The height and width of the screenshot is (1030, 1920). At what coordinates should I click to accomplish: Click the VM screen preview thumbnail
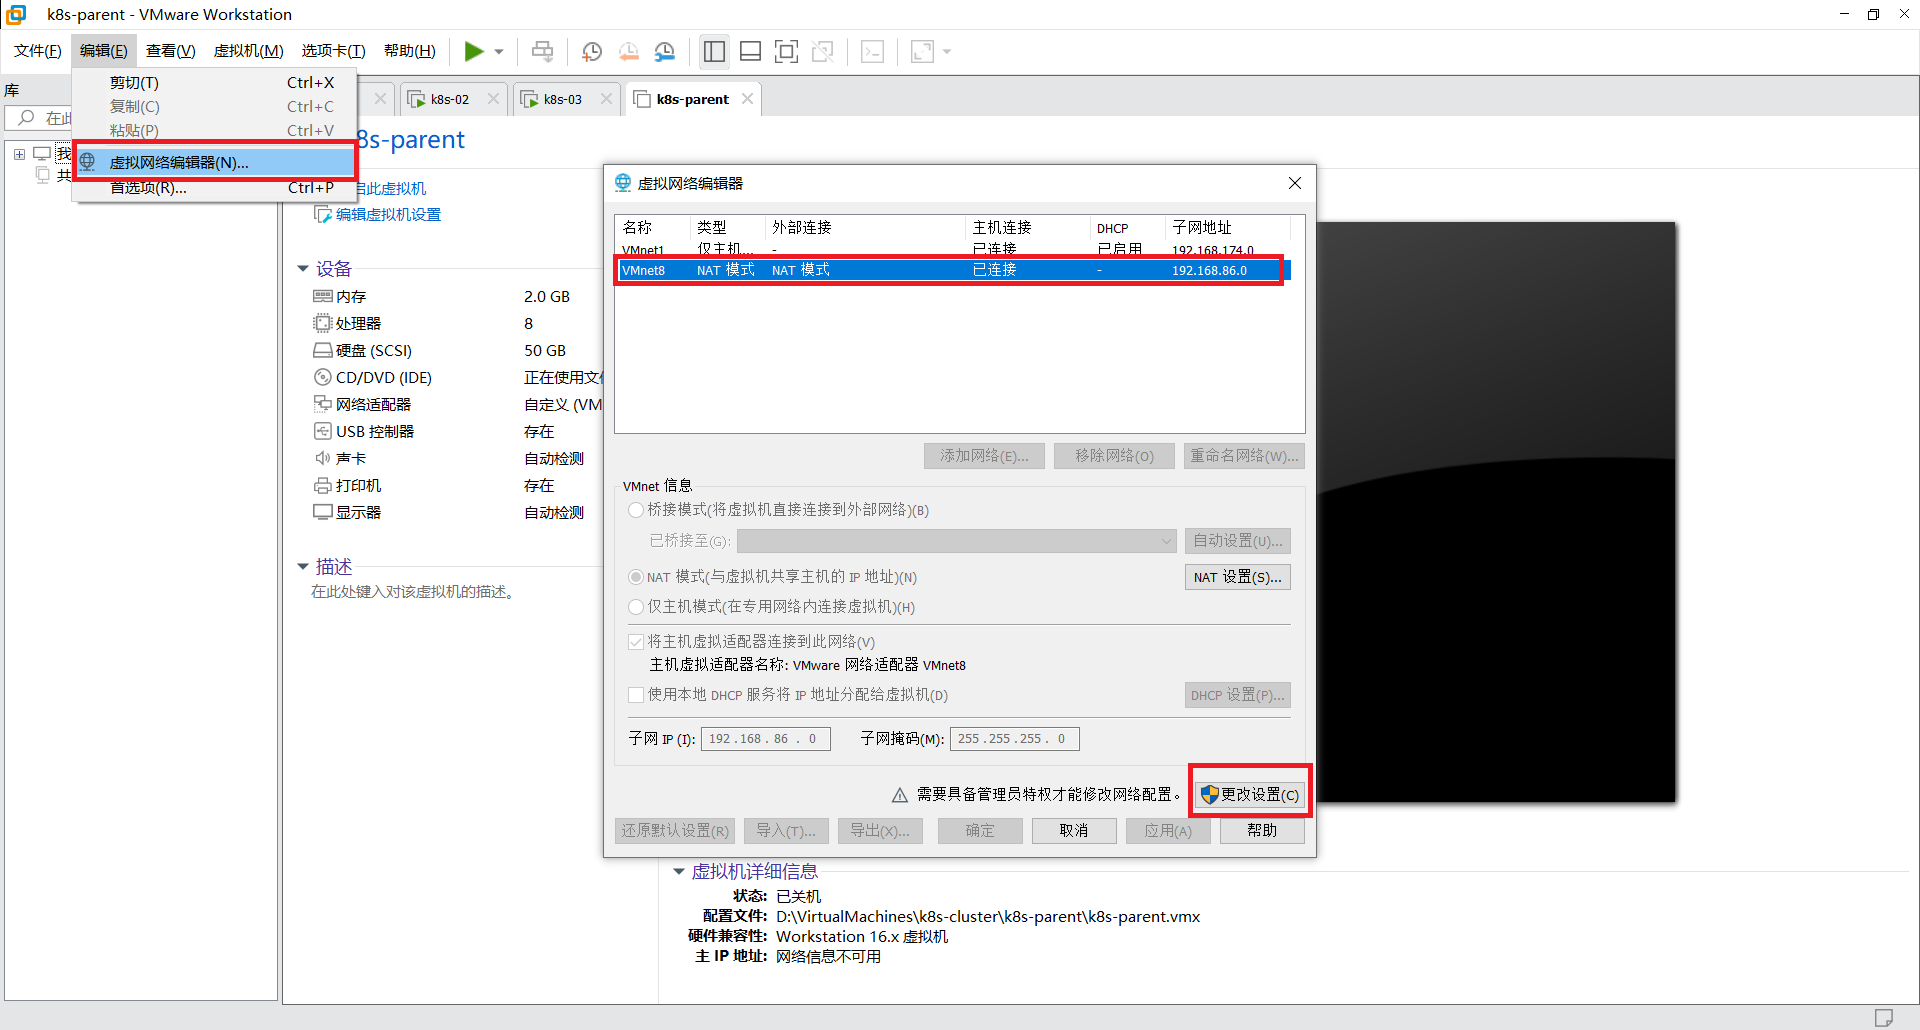click(x=1495, y=512)
